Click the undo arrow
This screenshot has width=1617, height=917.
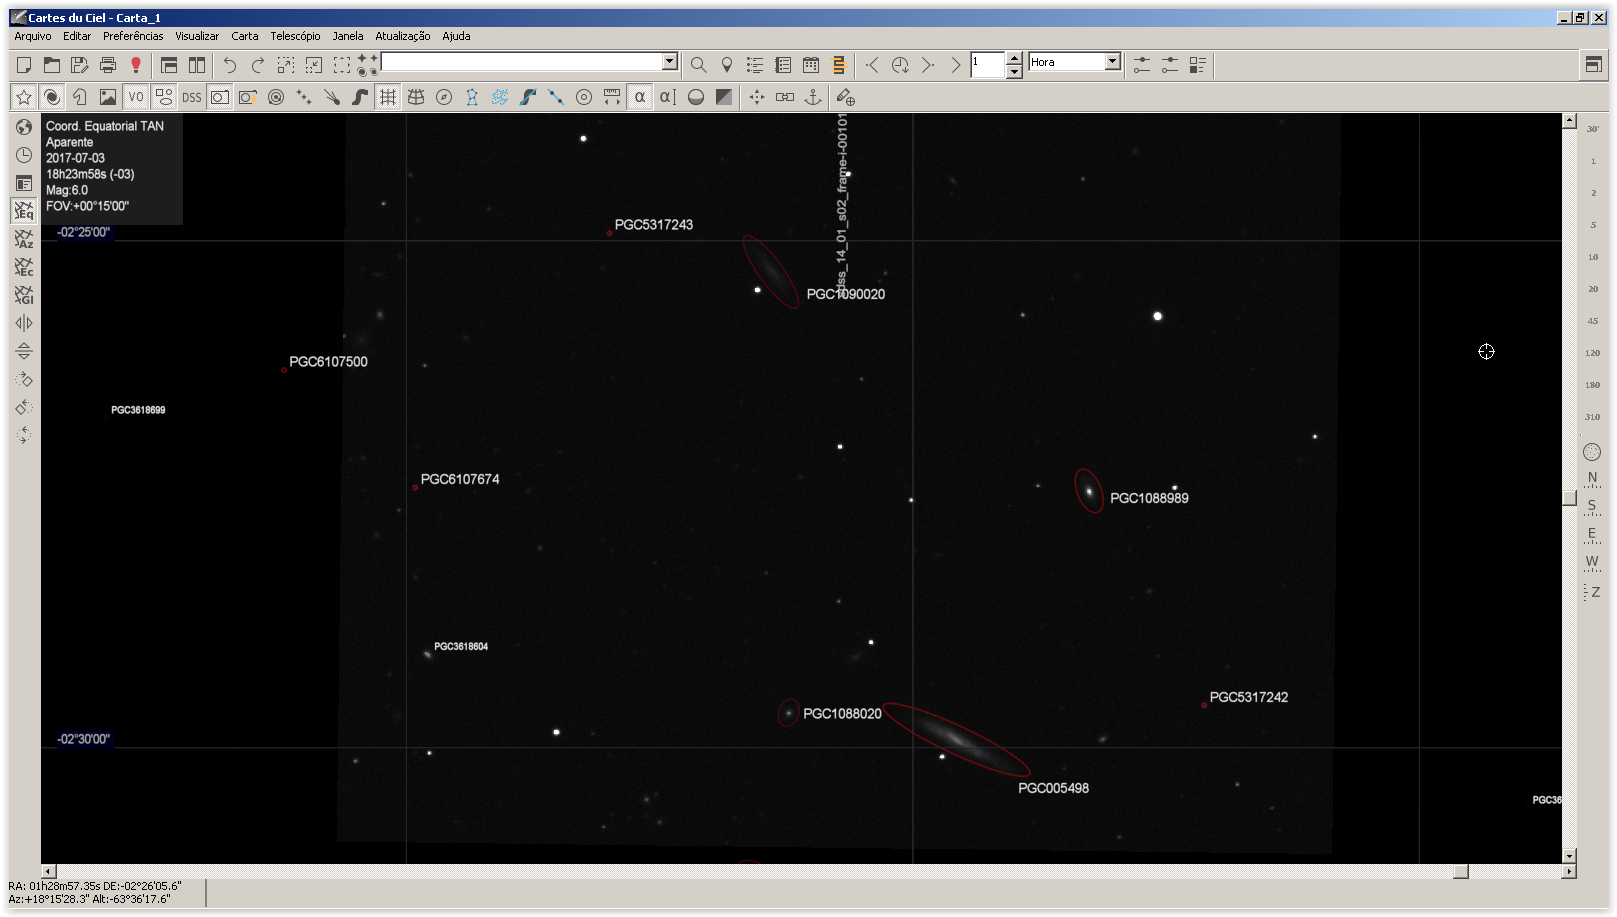(230, 65)
